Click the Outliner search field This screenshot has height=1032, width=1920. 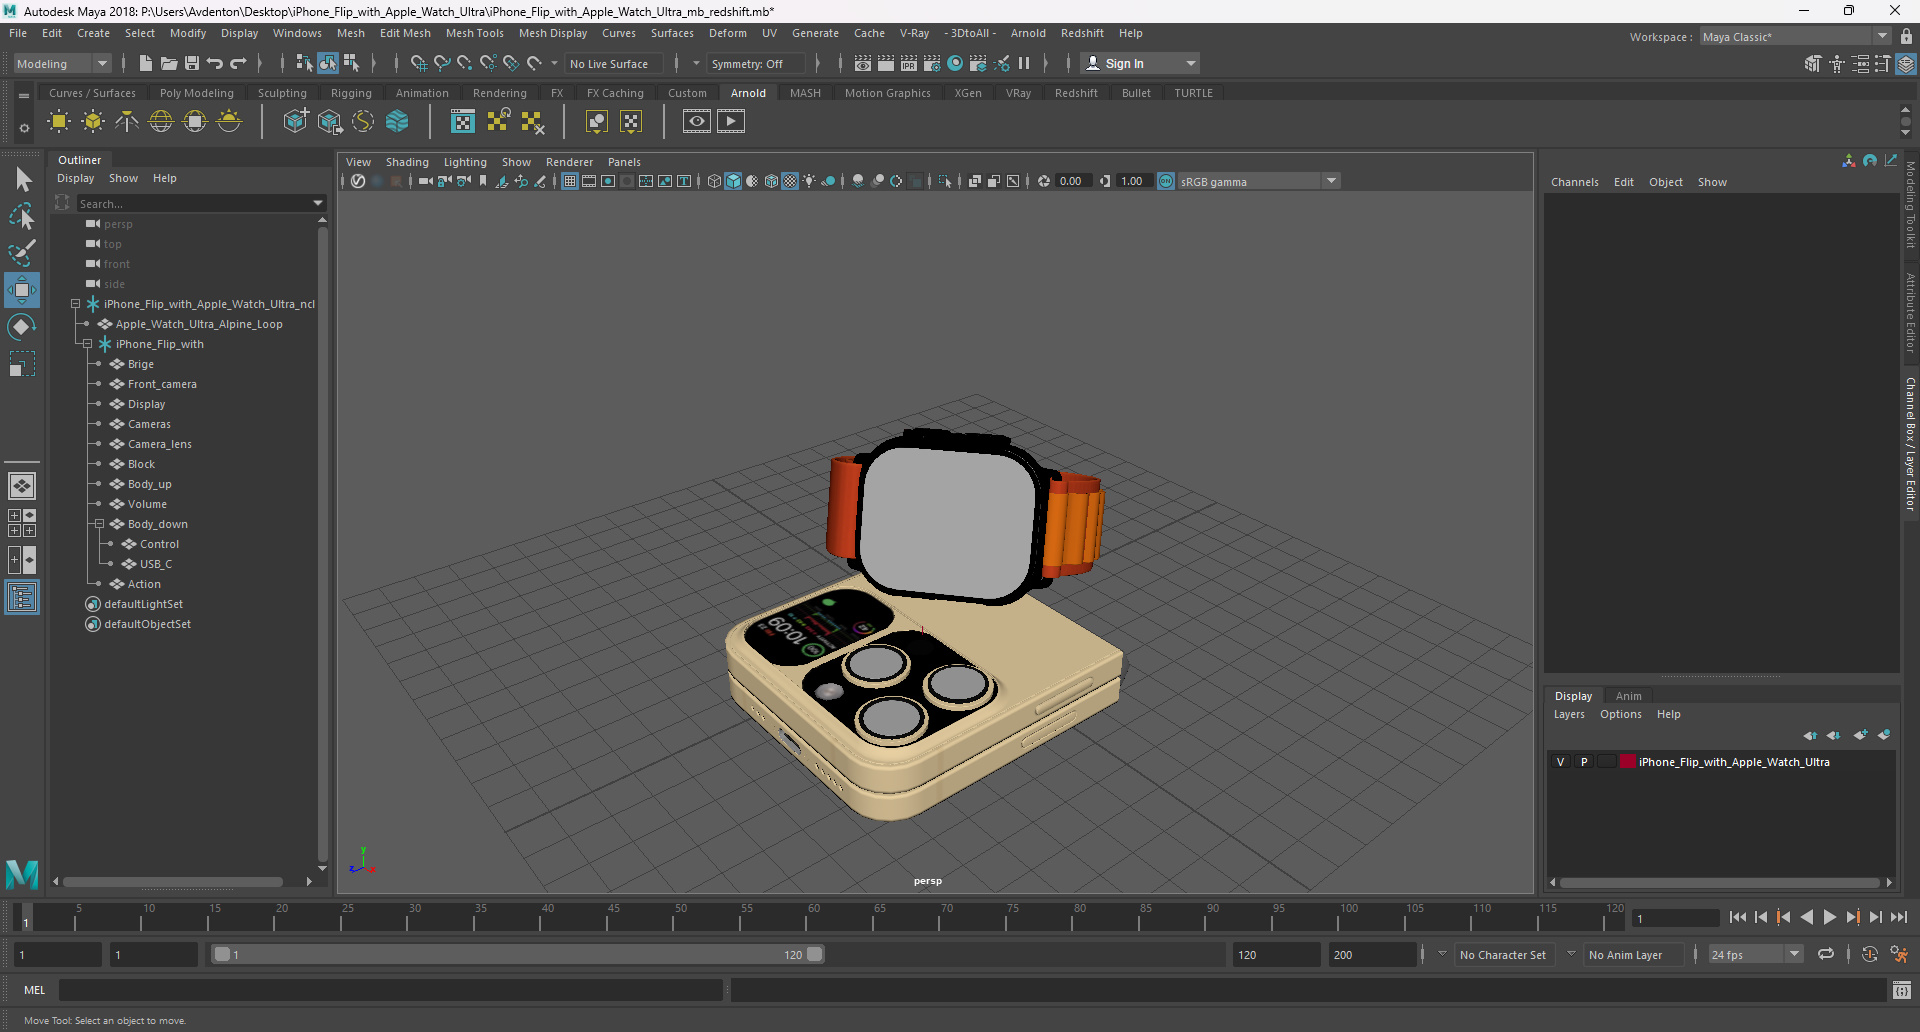pos(195,203)
